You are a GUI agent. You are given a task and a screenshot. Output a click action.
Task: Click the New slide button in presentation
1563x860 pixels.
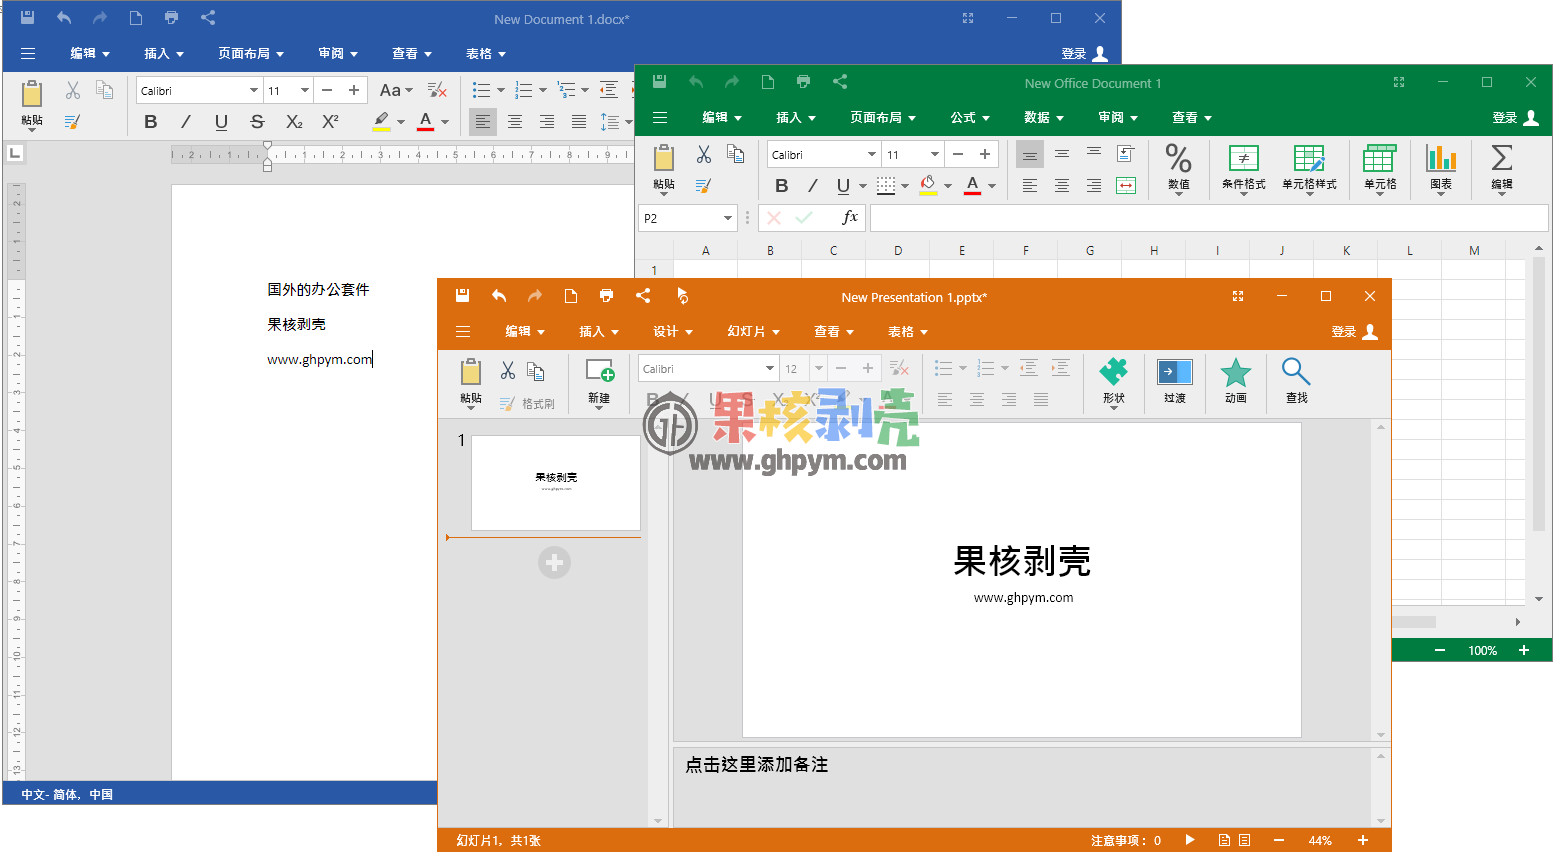pyautogui.click(x=599, y=381)
